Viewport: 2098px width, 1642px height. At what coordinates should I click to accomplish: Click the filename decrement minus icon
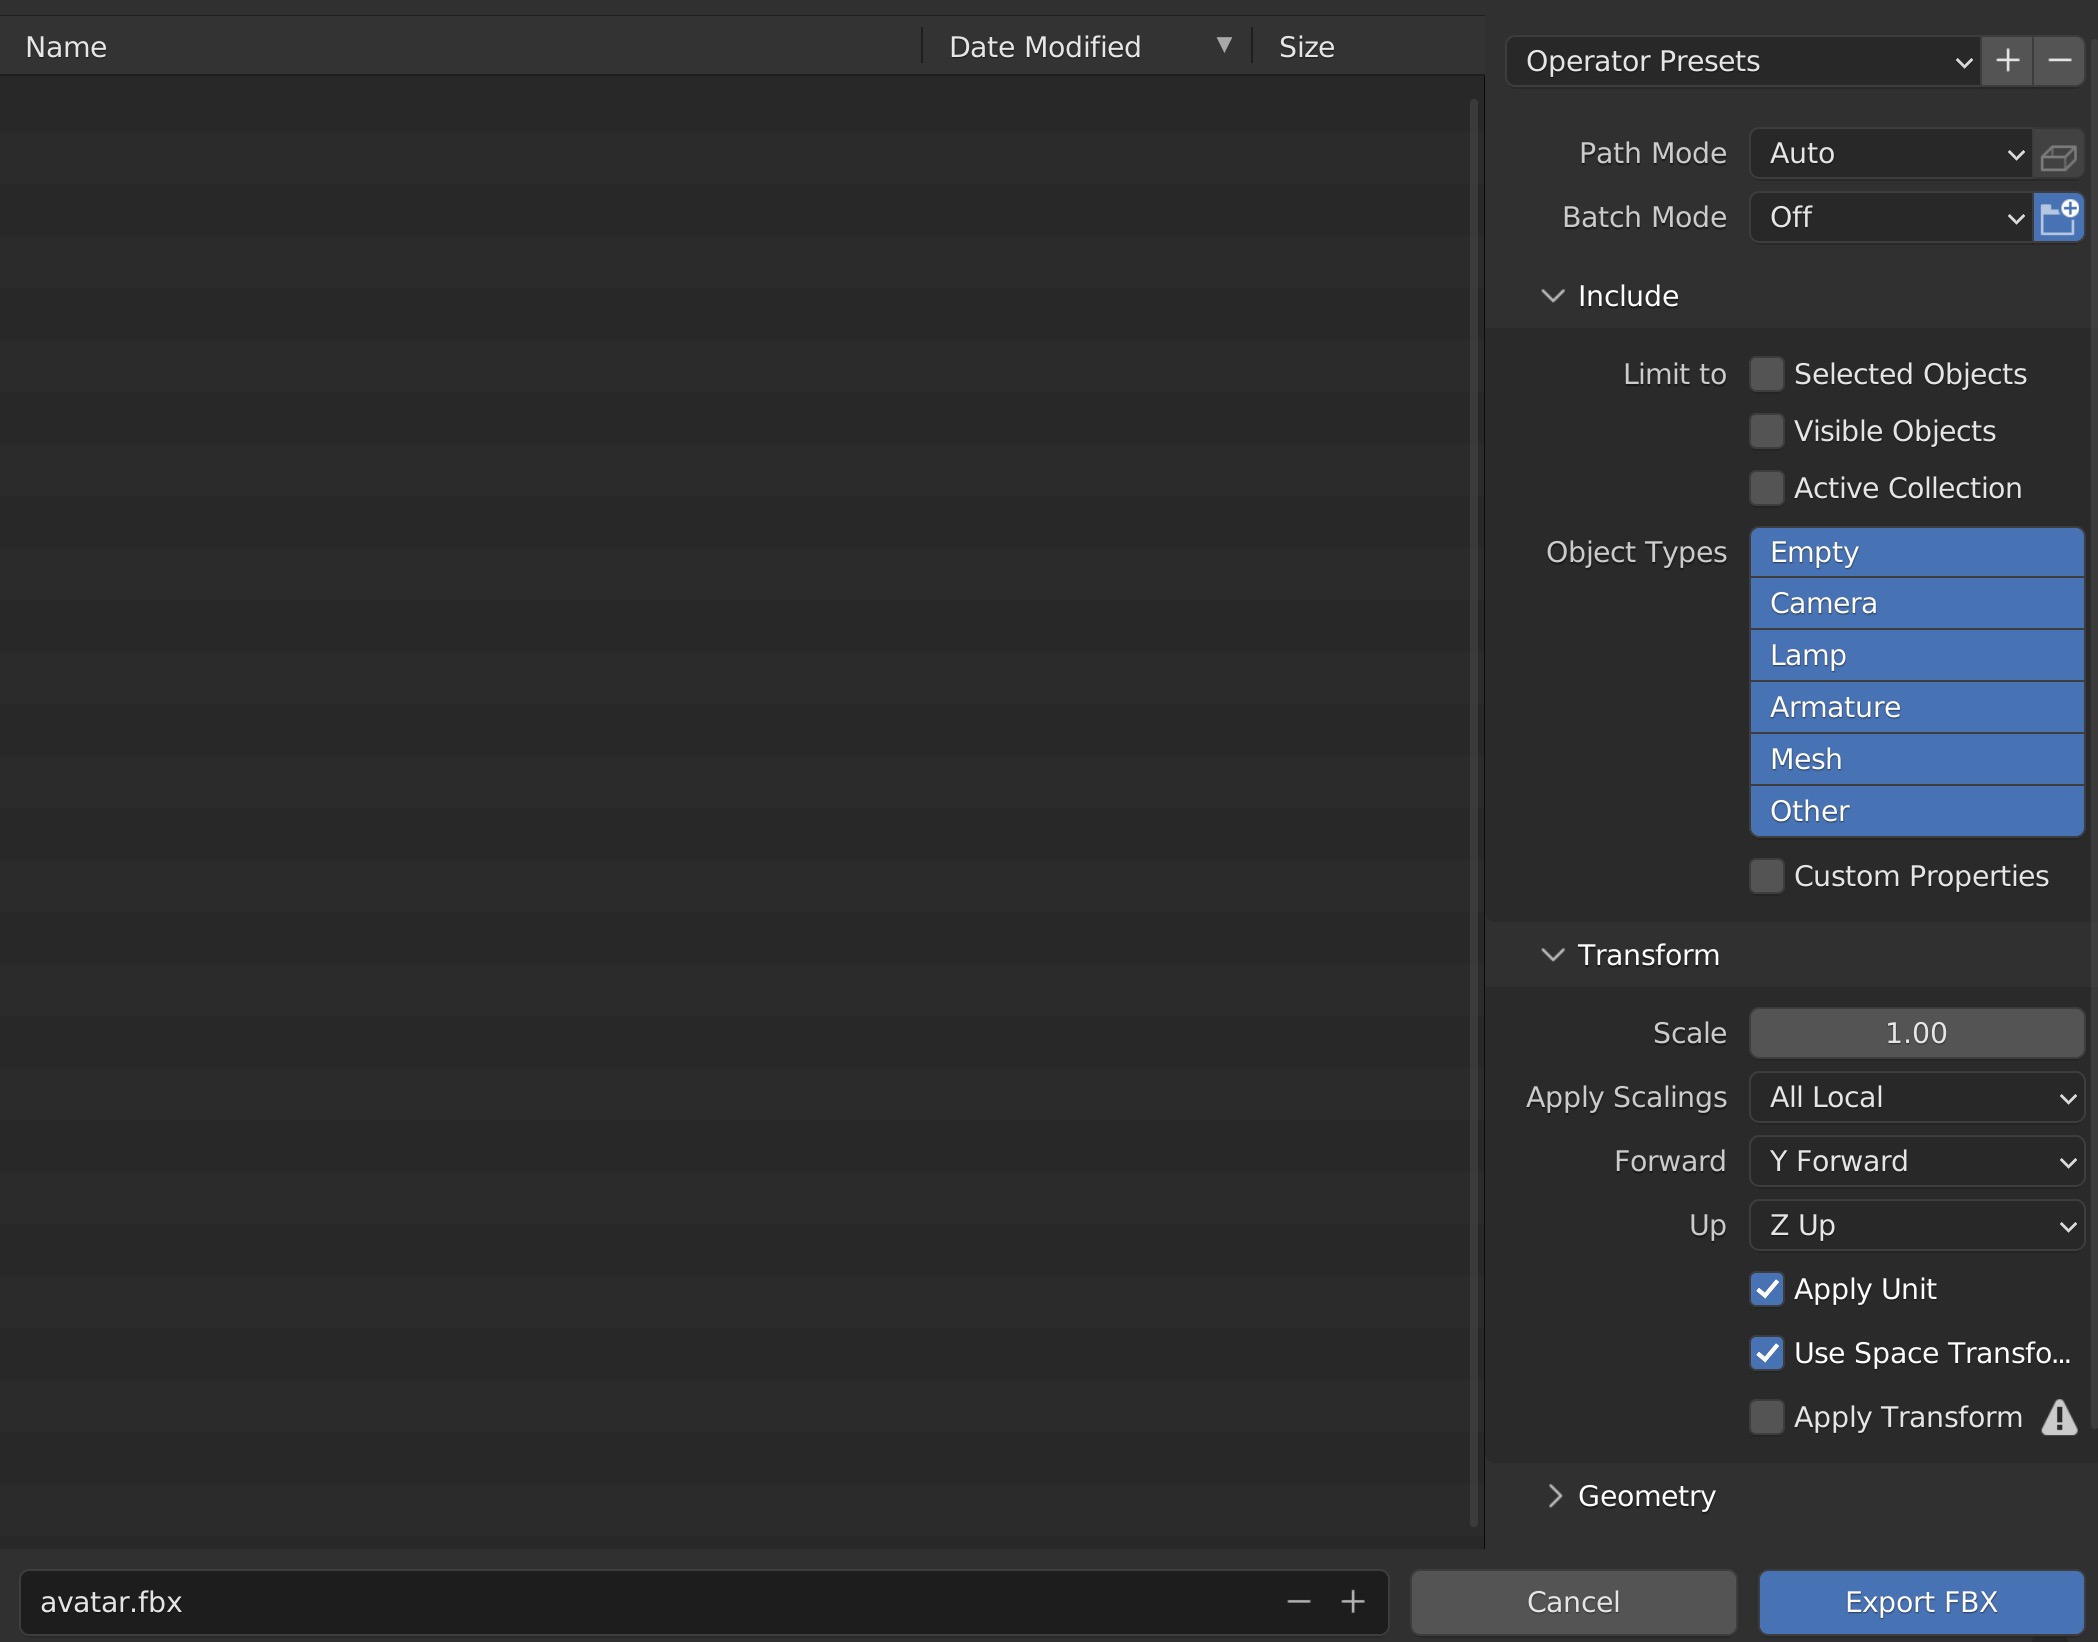coord(1298,1602)
